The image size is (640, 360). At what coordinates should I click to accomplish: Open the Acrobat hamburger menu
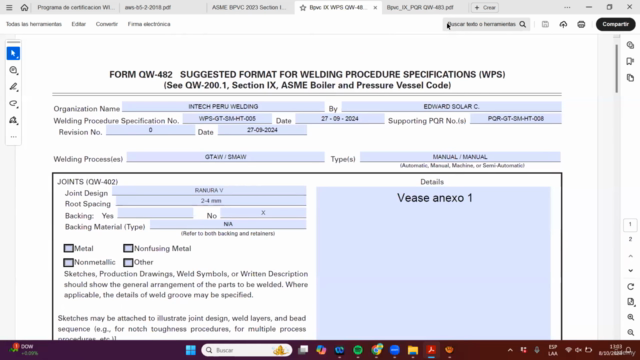[x=9, y=7]
